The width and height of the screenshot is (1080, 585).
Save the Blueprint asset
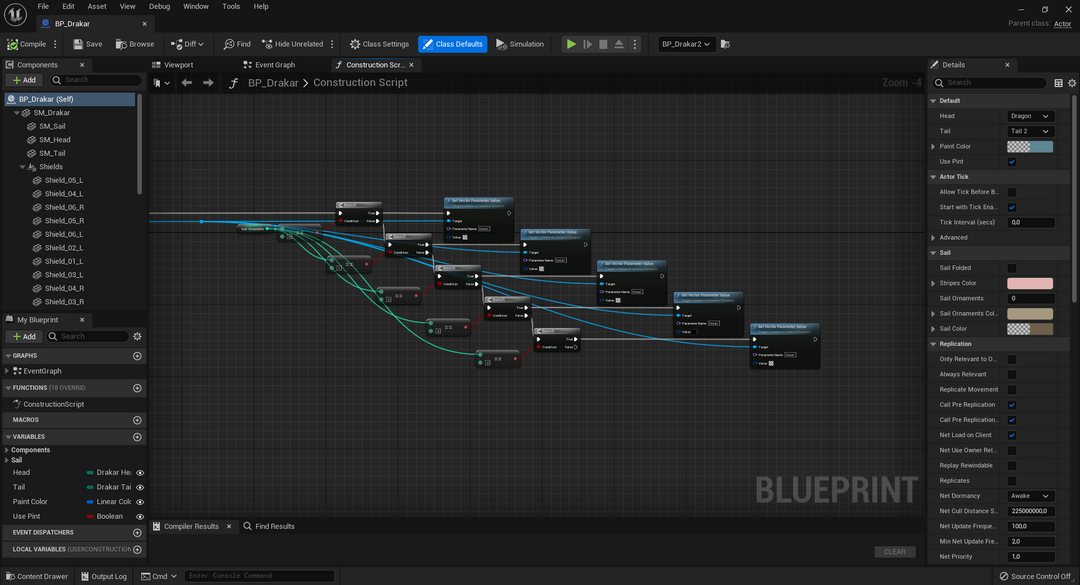click(88, 44)
